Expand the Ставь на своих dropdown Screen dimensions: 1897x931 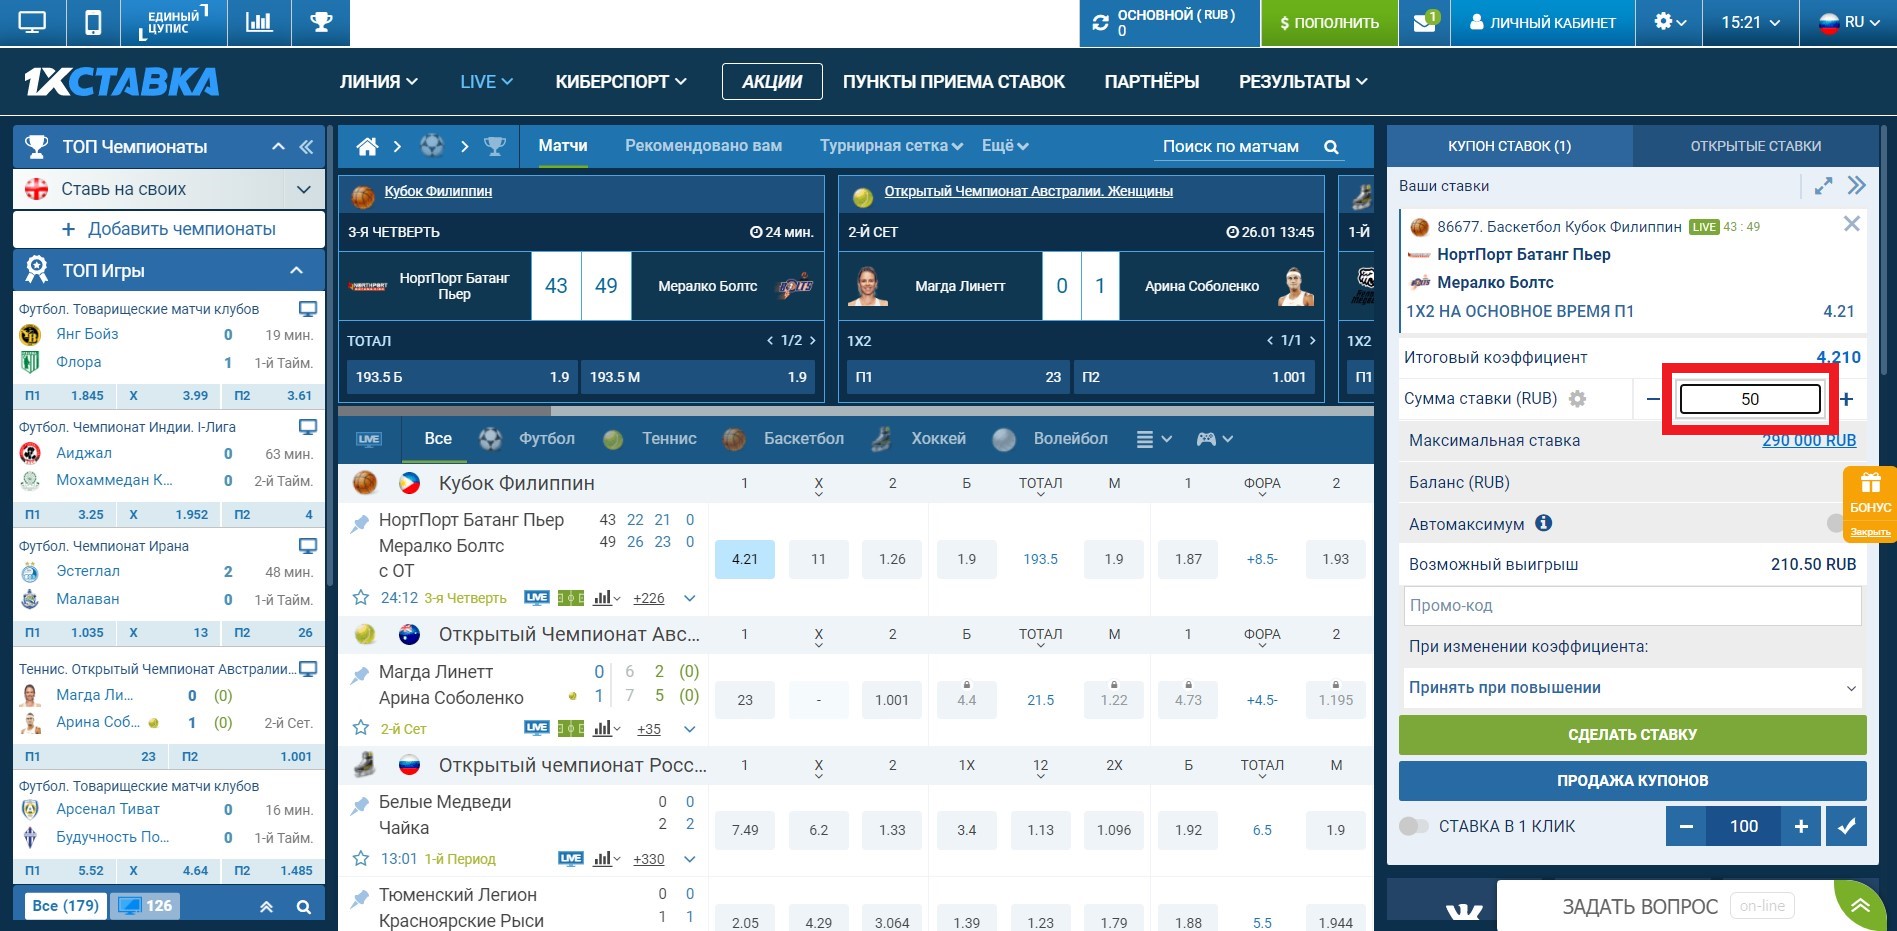click(x=304, y=189)
